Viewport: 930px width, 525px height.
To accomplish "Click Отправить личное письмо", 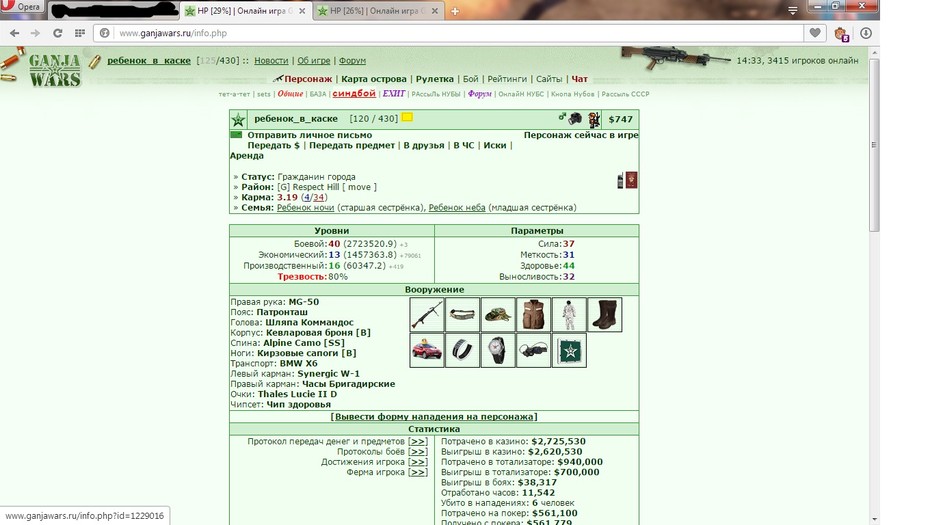I will coord(310,135).
